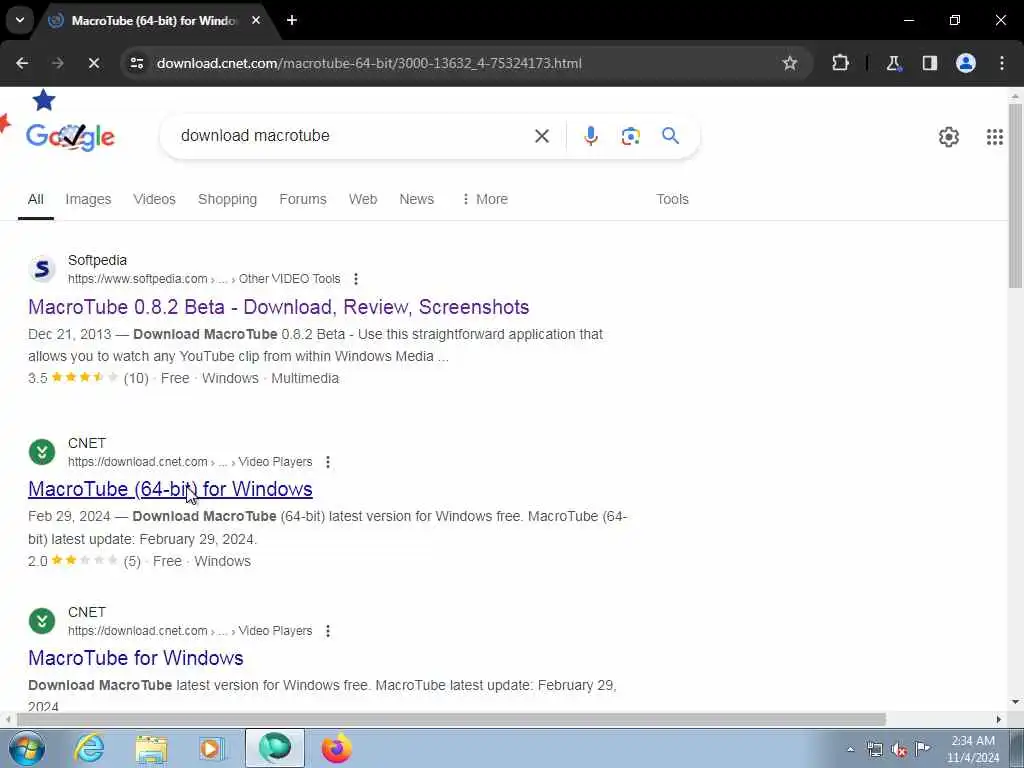Open MacroTube 0.8.2 Beta Softpedia result
1024x768 pixels.
tap(279, 307)
